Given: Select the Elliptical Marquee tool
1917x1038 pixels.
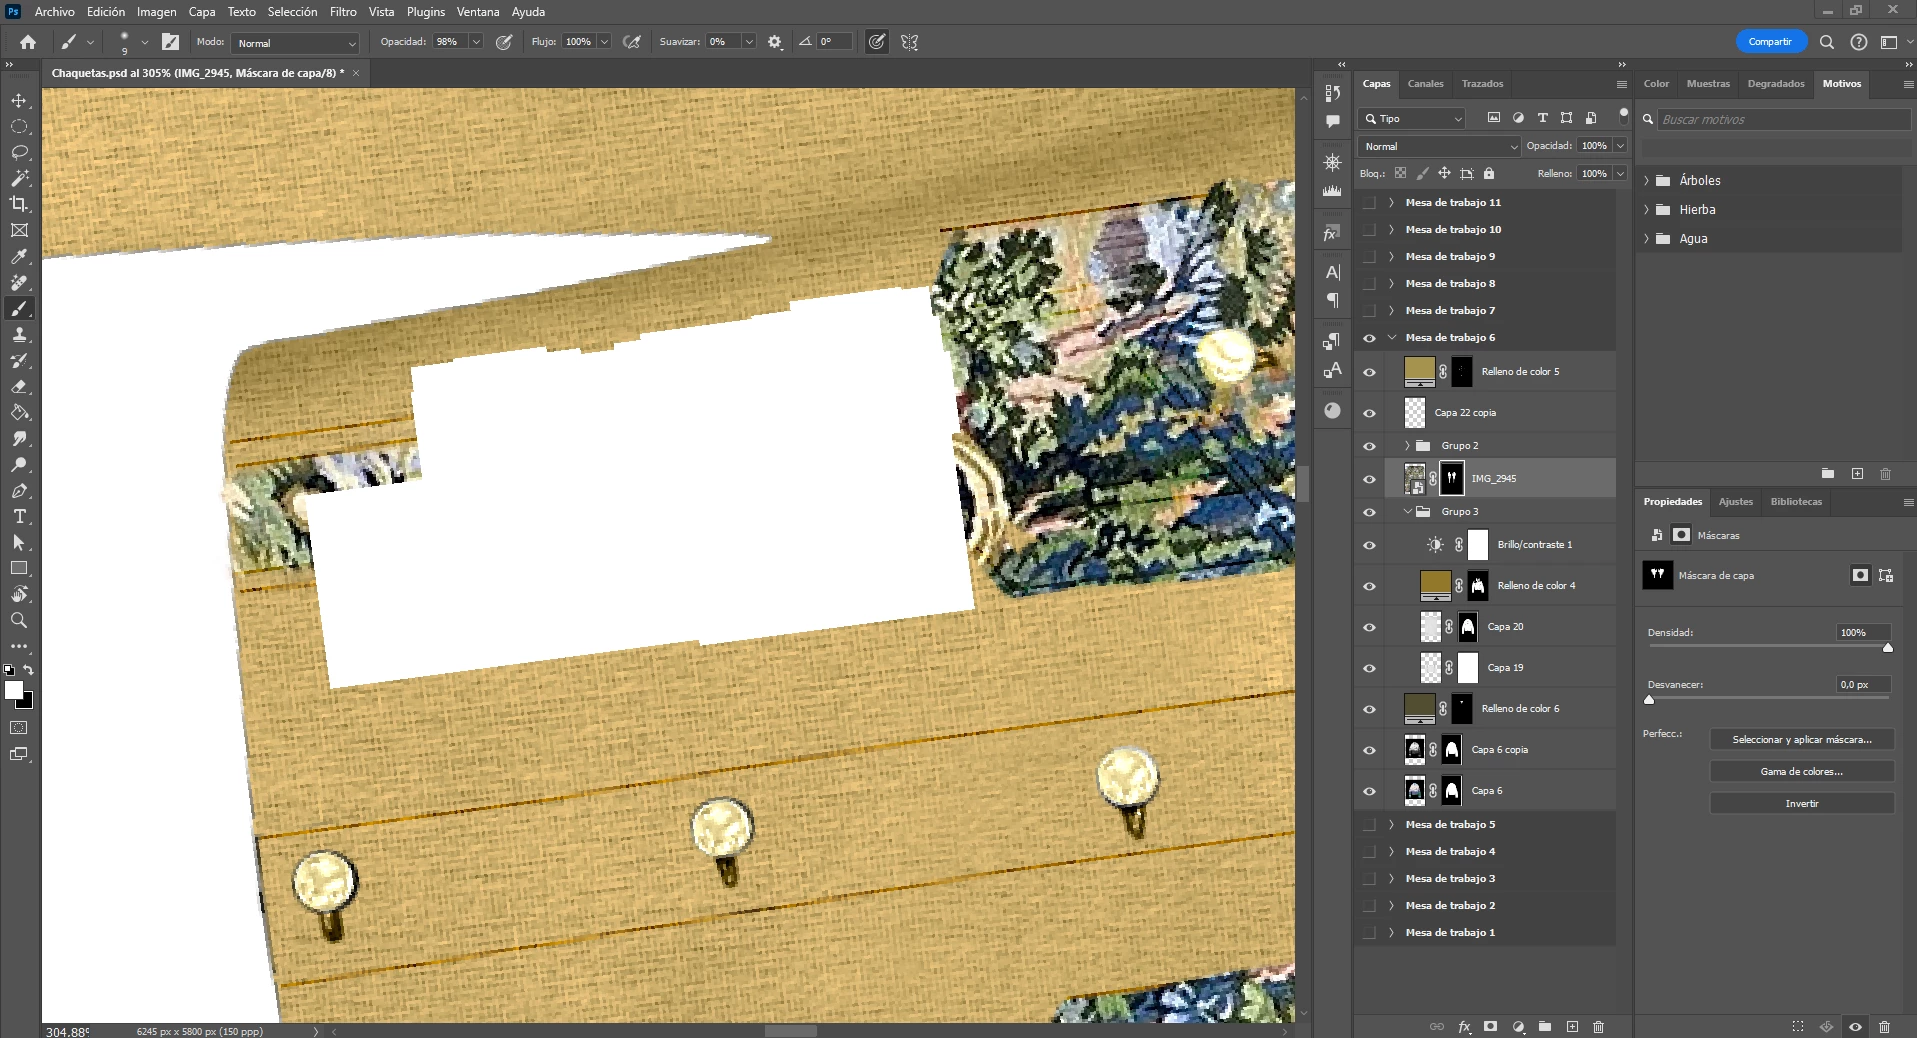Looking at the screenshot, I should 19,127.
